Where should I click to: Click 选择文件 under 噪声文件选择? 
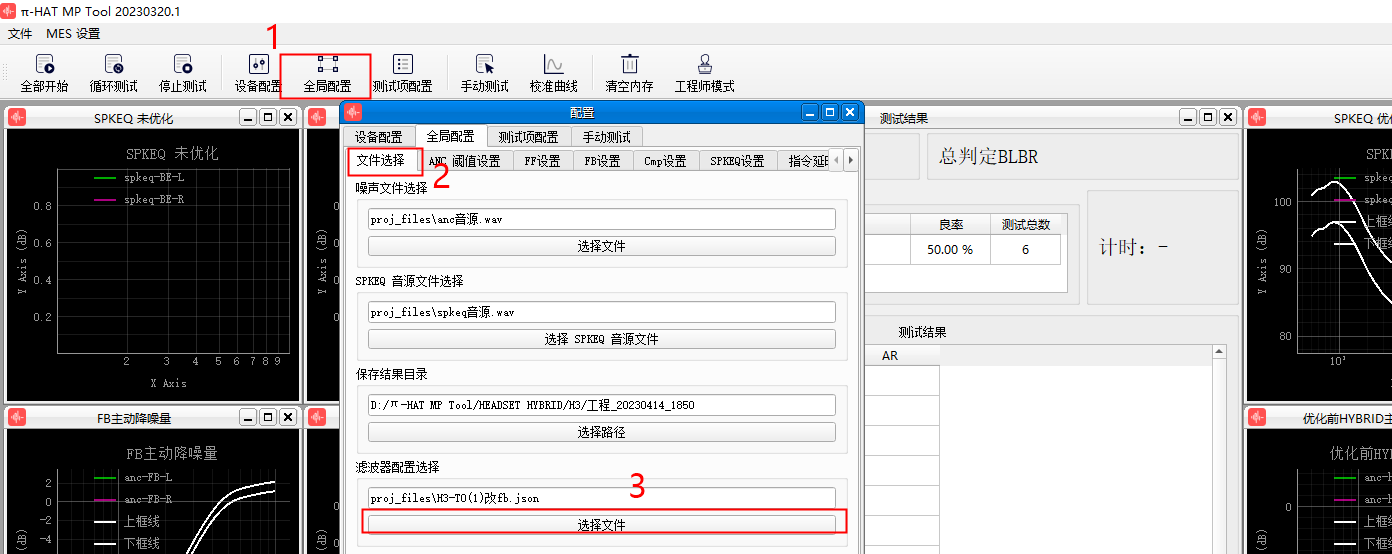(x=602, y=246)
